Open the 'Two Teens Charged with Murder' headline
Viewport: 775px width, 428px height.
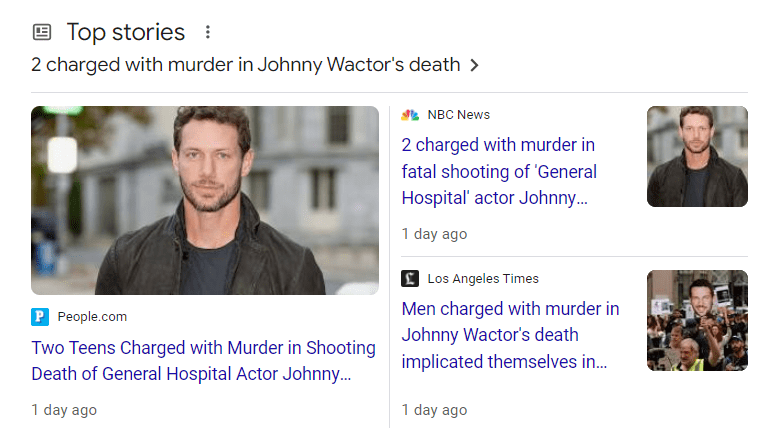[203, 361]
